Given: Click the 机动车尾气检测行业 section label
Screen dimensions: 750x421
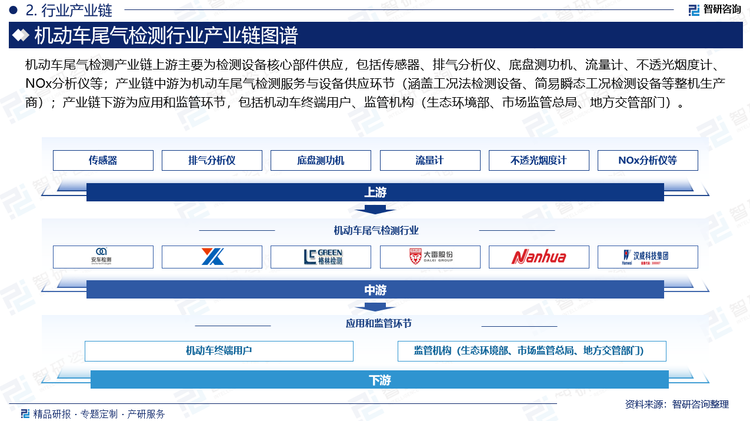Looking at the screenshot, I should pos(376,231).
